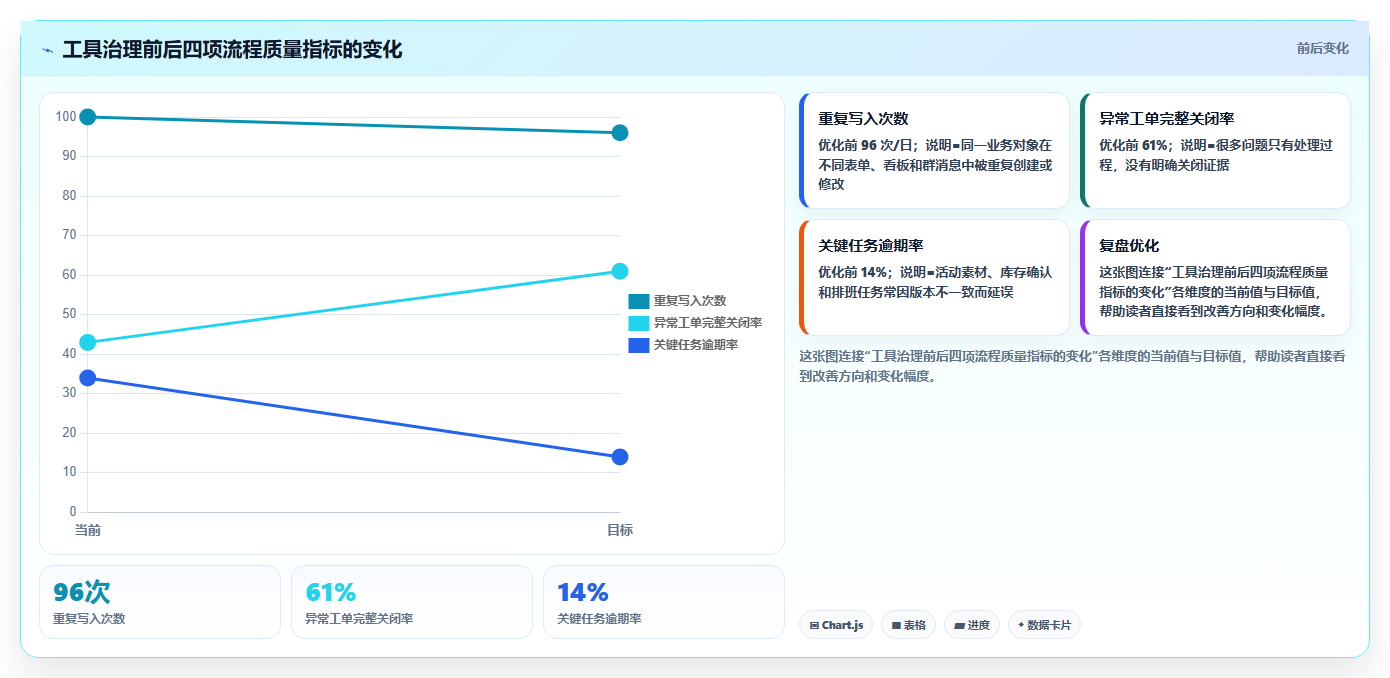
Task: Select the 14% summary stat card
Action: click(x=664, y=602)
